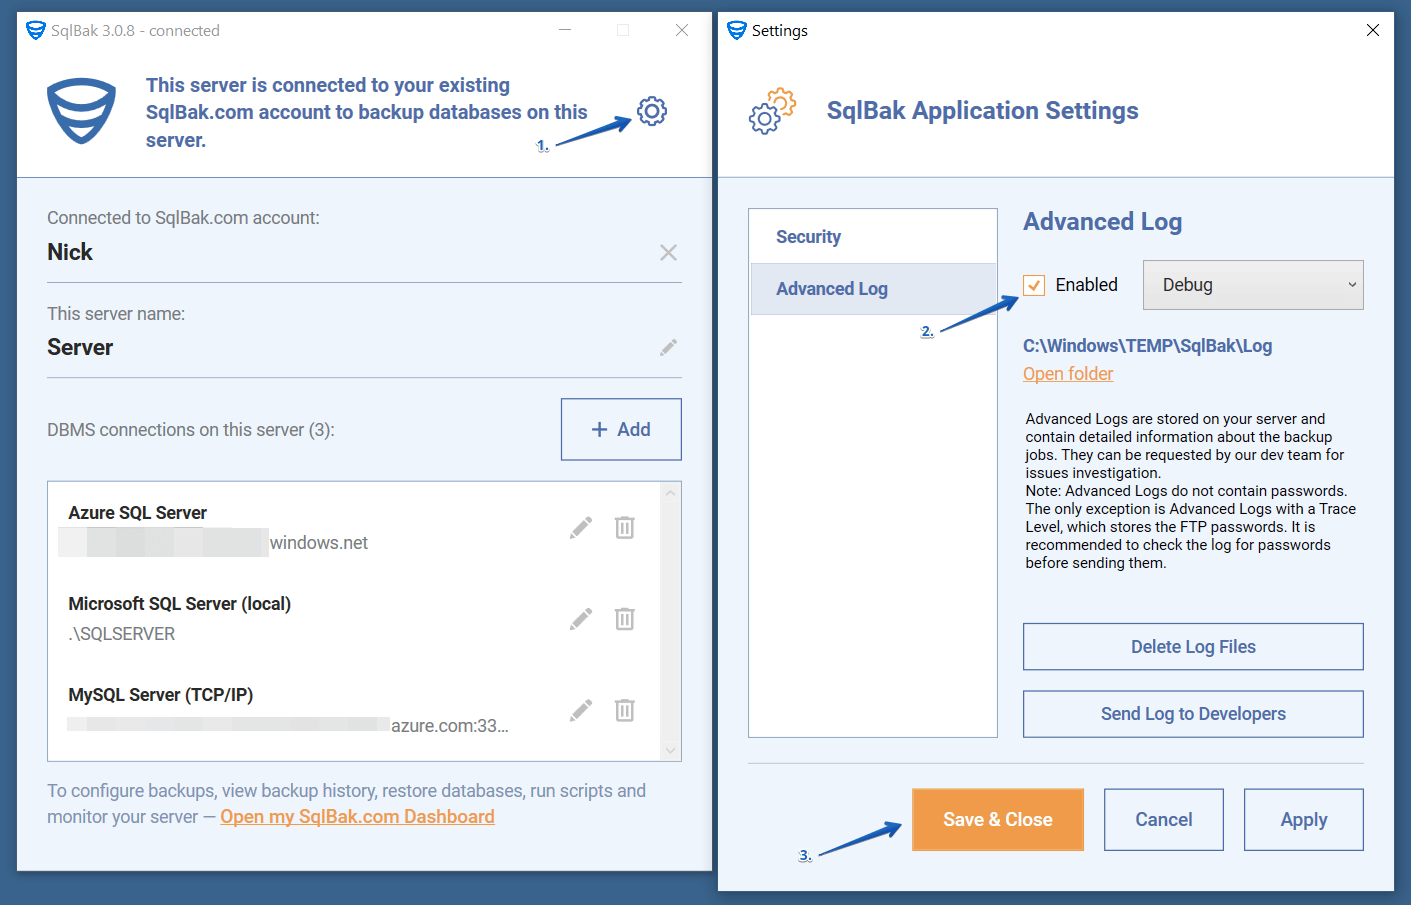1411x905 pixels.
Task: Uncheck the Enabled advanced log checkbox
Action: pyautogui.click(x=1035, y=285)
